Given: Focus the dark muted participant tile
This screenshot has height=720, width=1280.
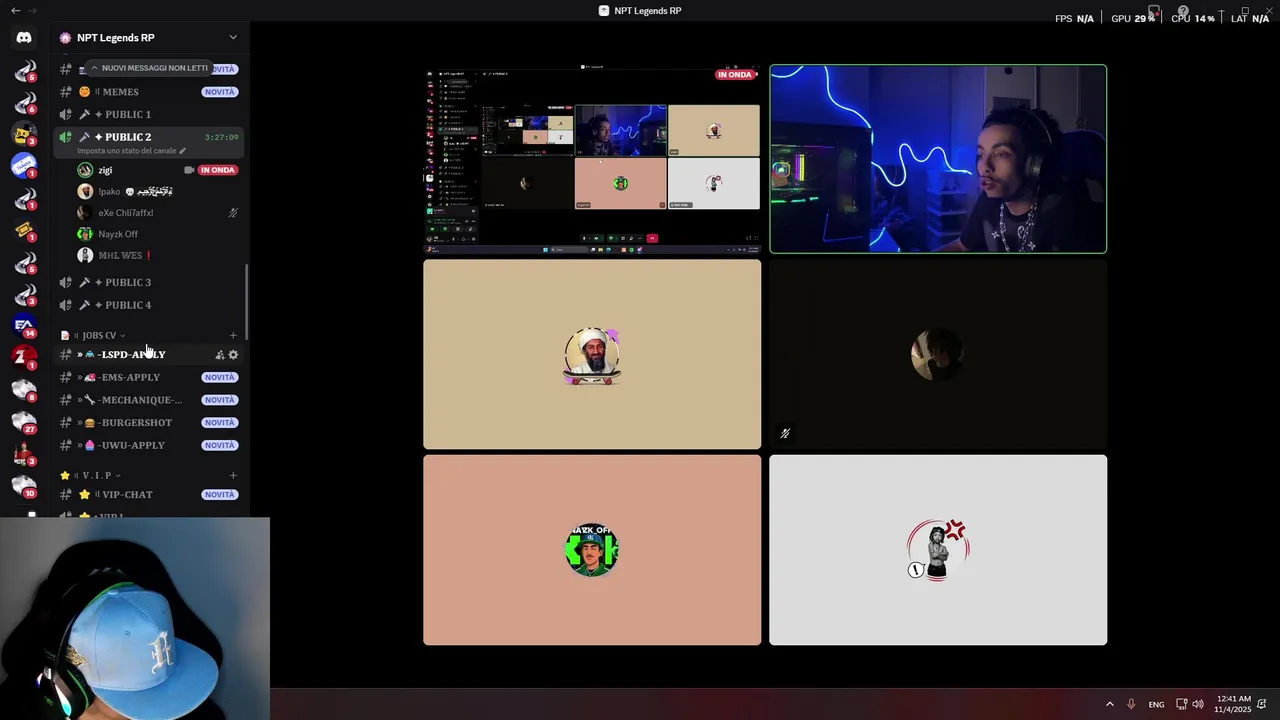Looking at the screenshot, I should tap(938, 354).
